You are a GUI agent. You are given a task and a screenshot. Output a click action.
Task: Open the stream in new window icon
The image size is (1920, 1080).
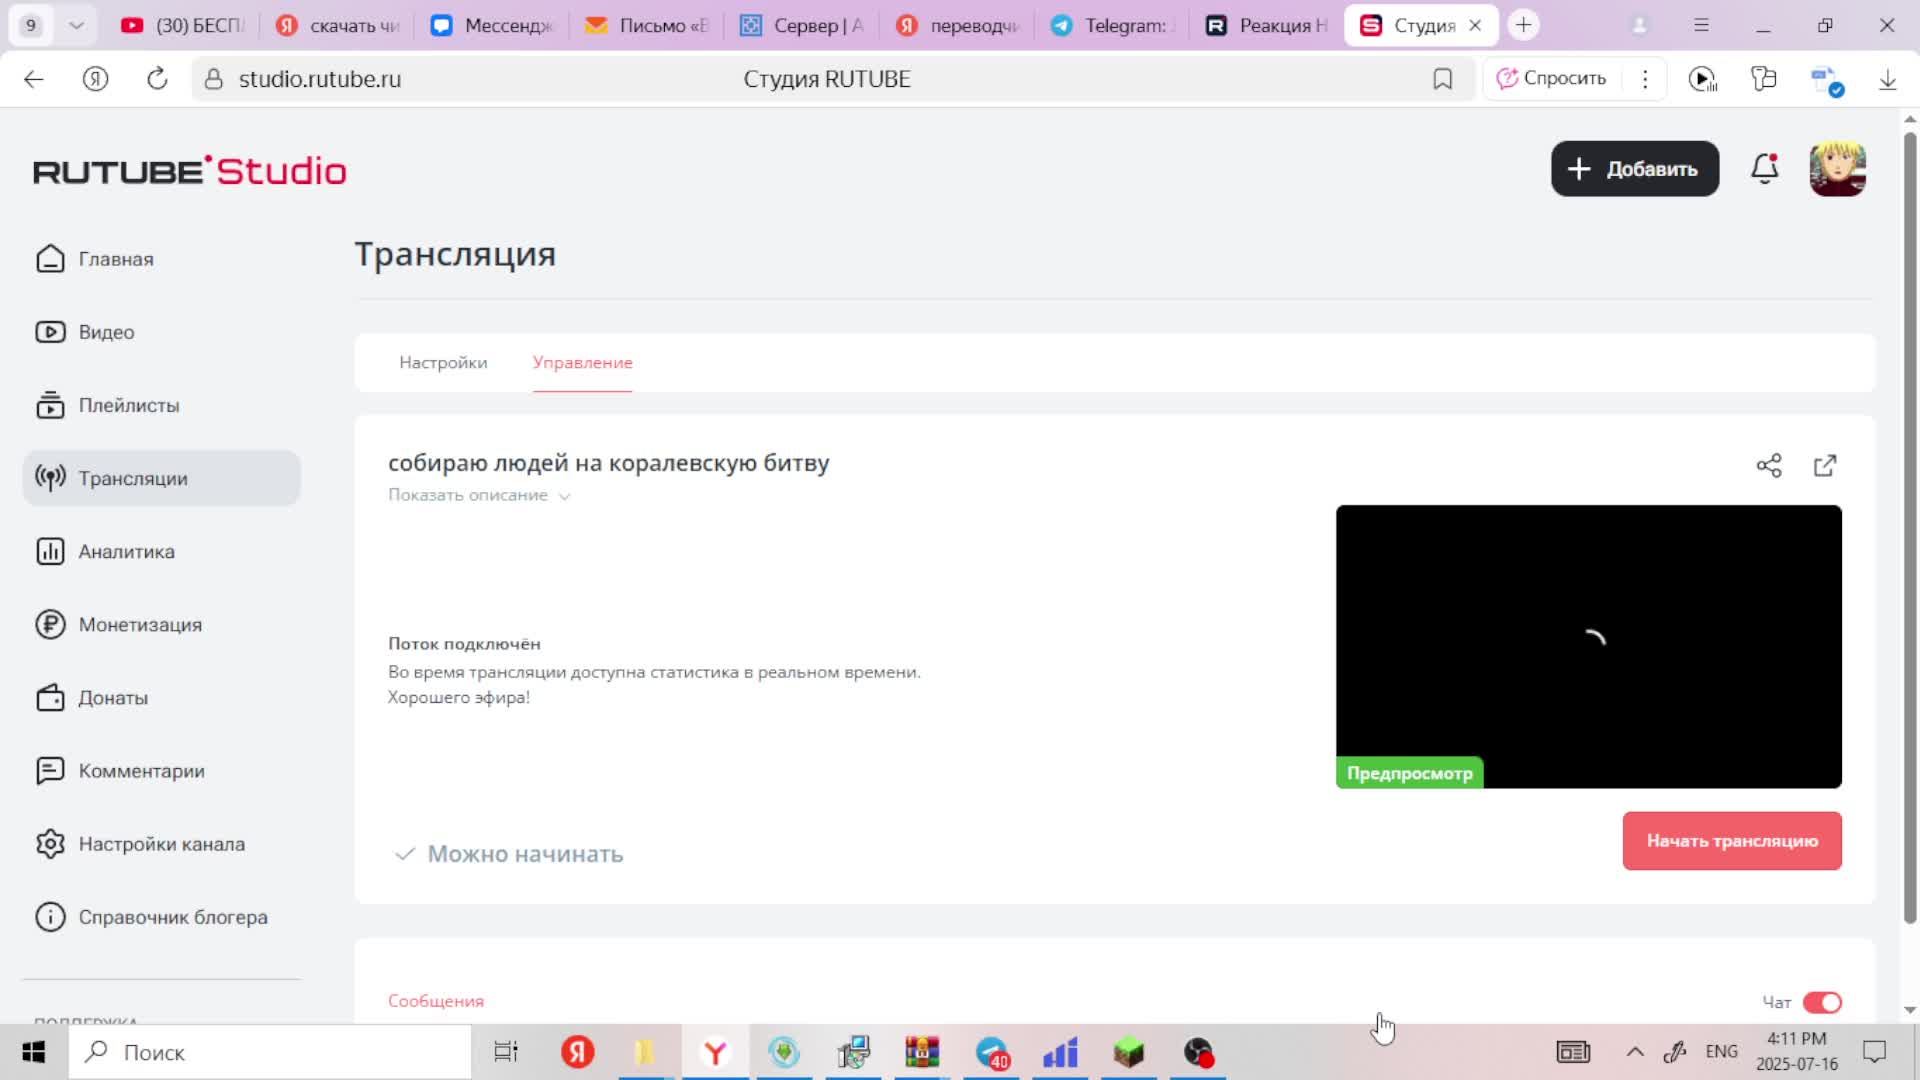click(x=1825, y=465)
